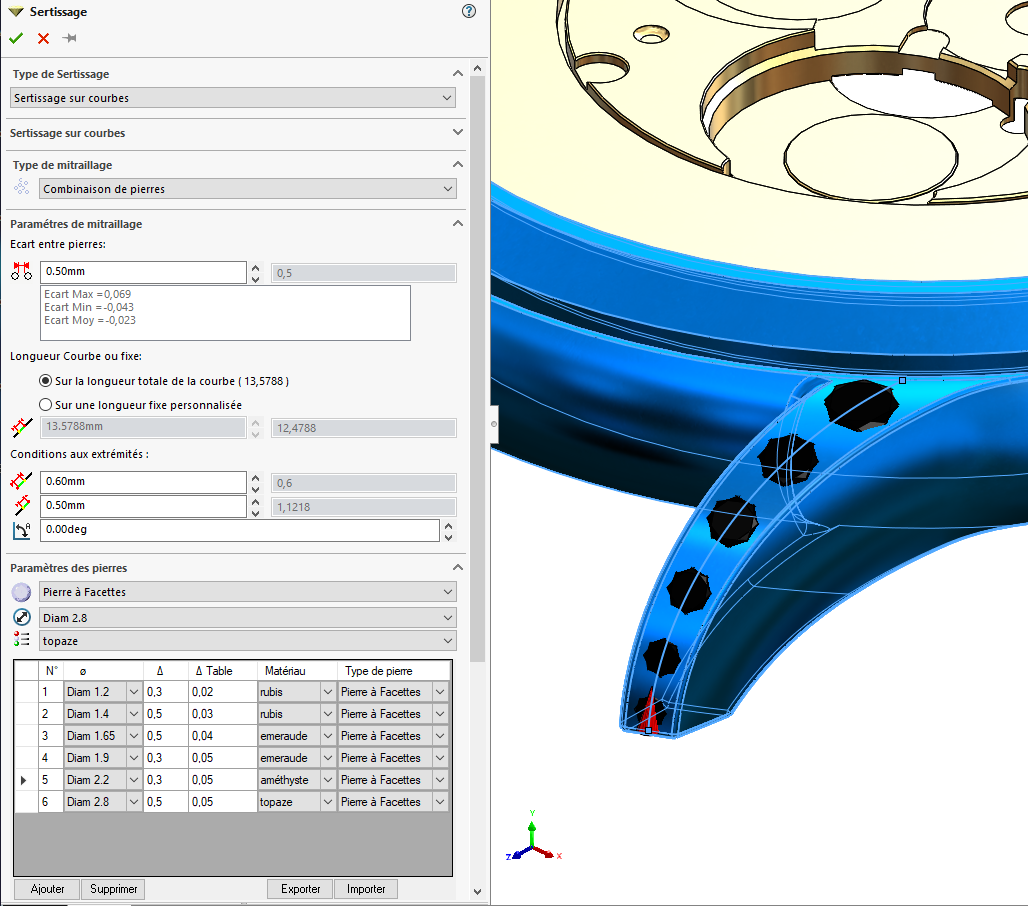The height and width of the screenshot is (906, 1028).
Task: Click the material list icon beside topaze
Action: pos(21,640)
